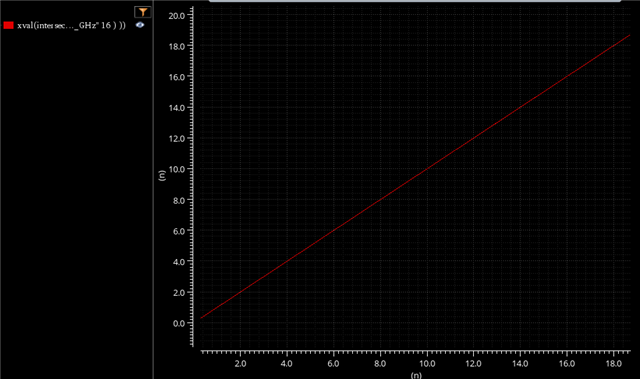Select the horizontal axis (n) unit label
The image size is (640, 379).
[416, 375]
